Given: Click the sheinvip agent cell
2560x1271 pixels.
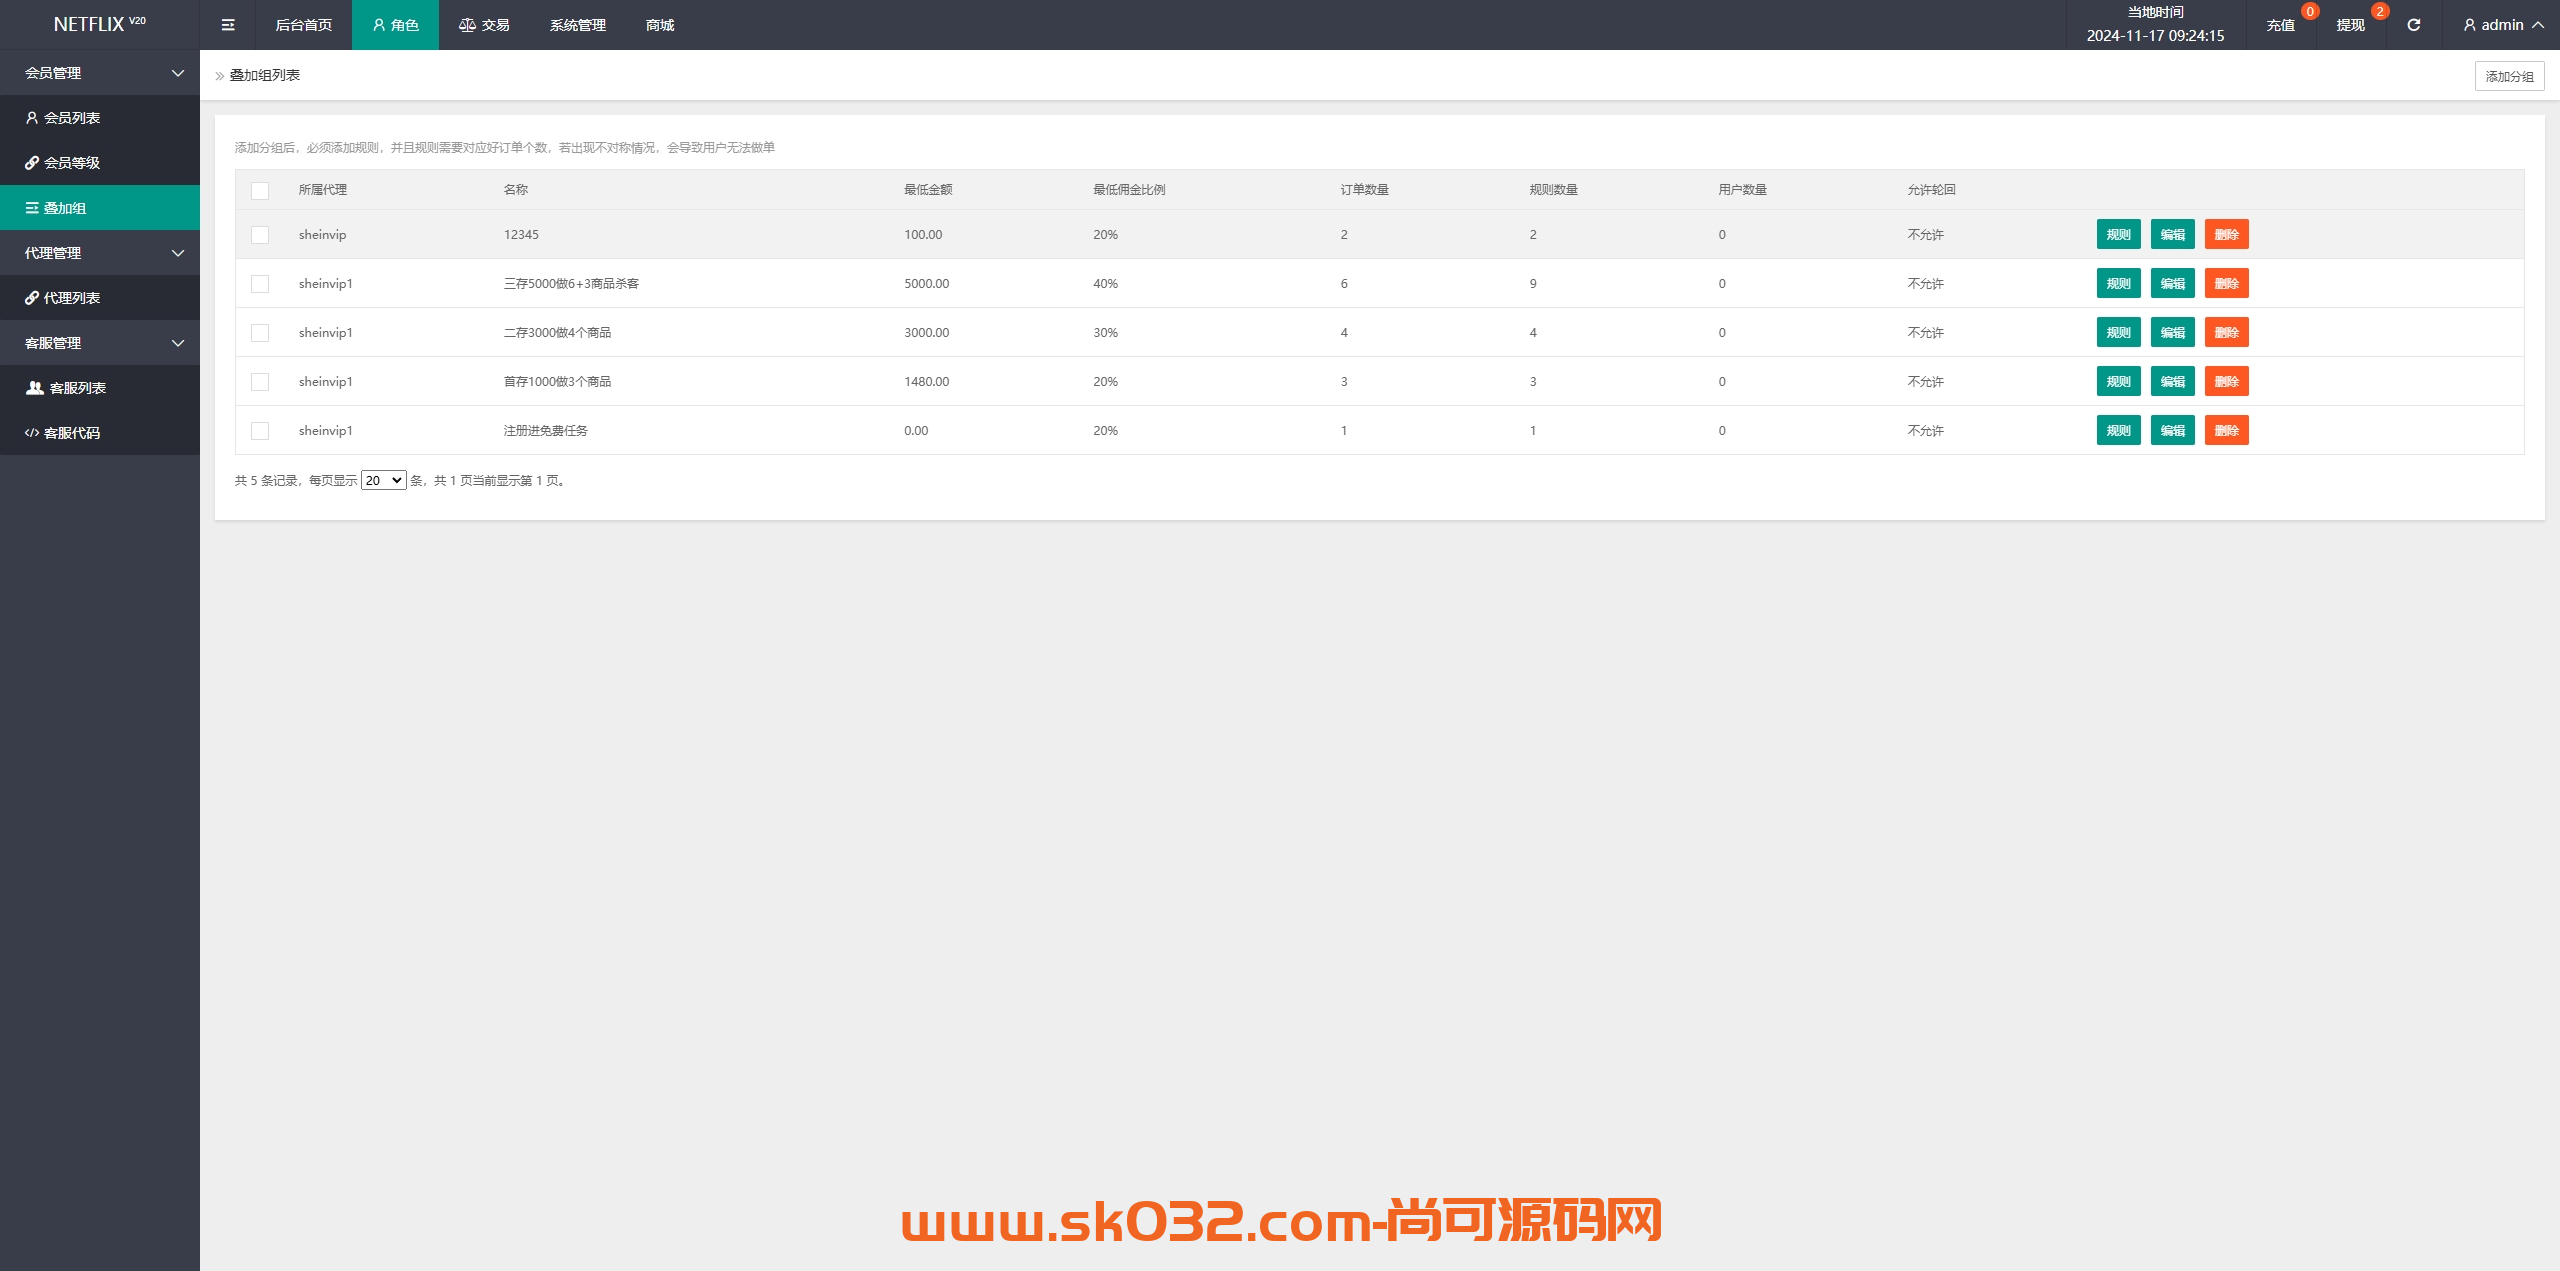Looking at the screenshot, I should pyautogui.click(x=323, y=235).
